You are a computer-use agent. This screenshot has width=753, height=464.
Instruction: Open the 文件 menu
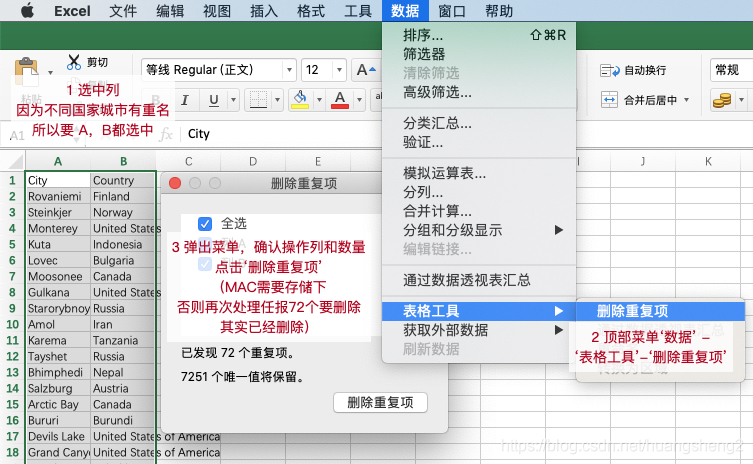[123, 11]
